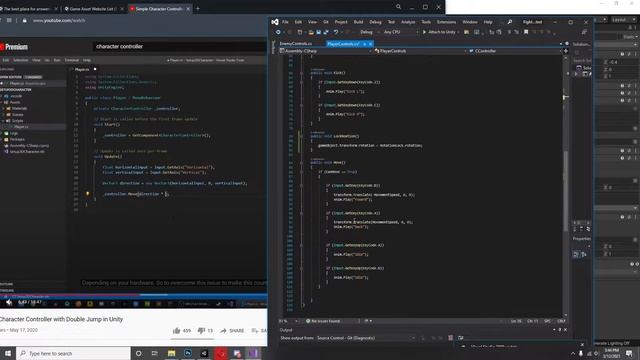
Task: Click the split editor icon above scrollbar
Action: [566, 51]
